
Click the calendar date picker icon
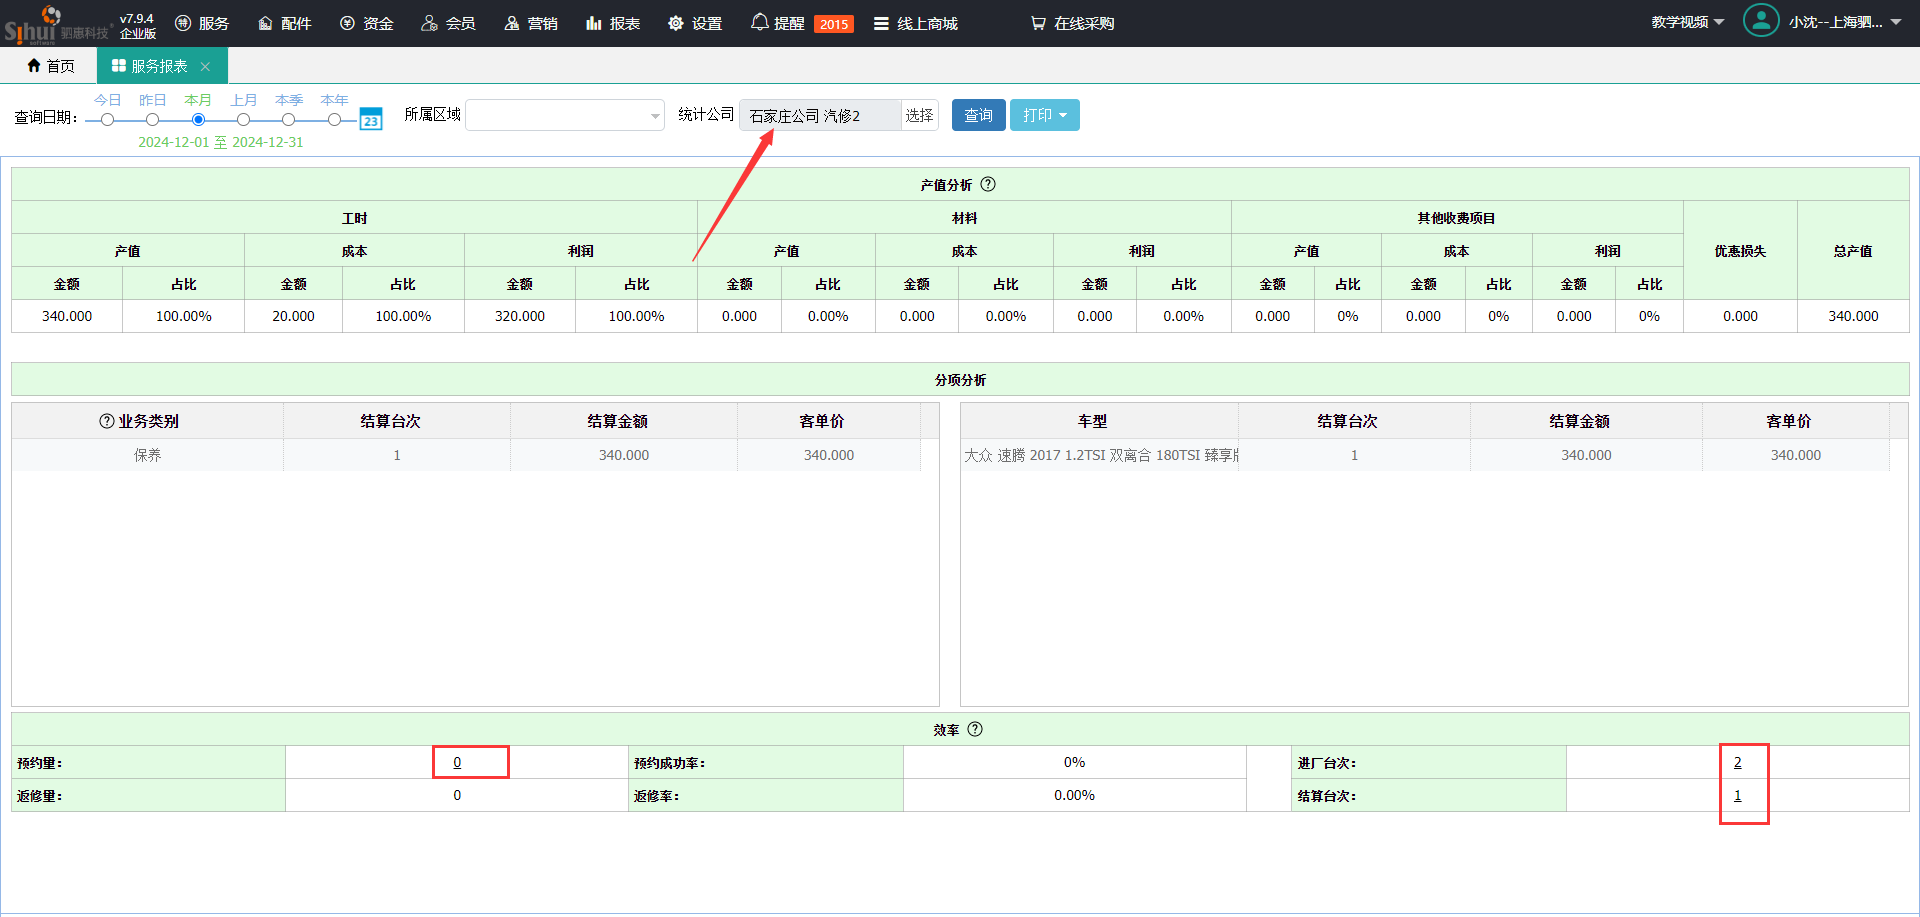pos(371,119)
